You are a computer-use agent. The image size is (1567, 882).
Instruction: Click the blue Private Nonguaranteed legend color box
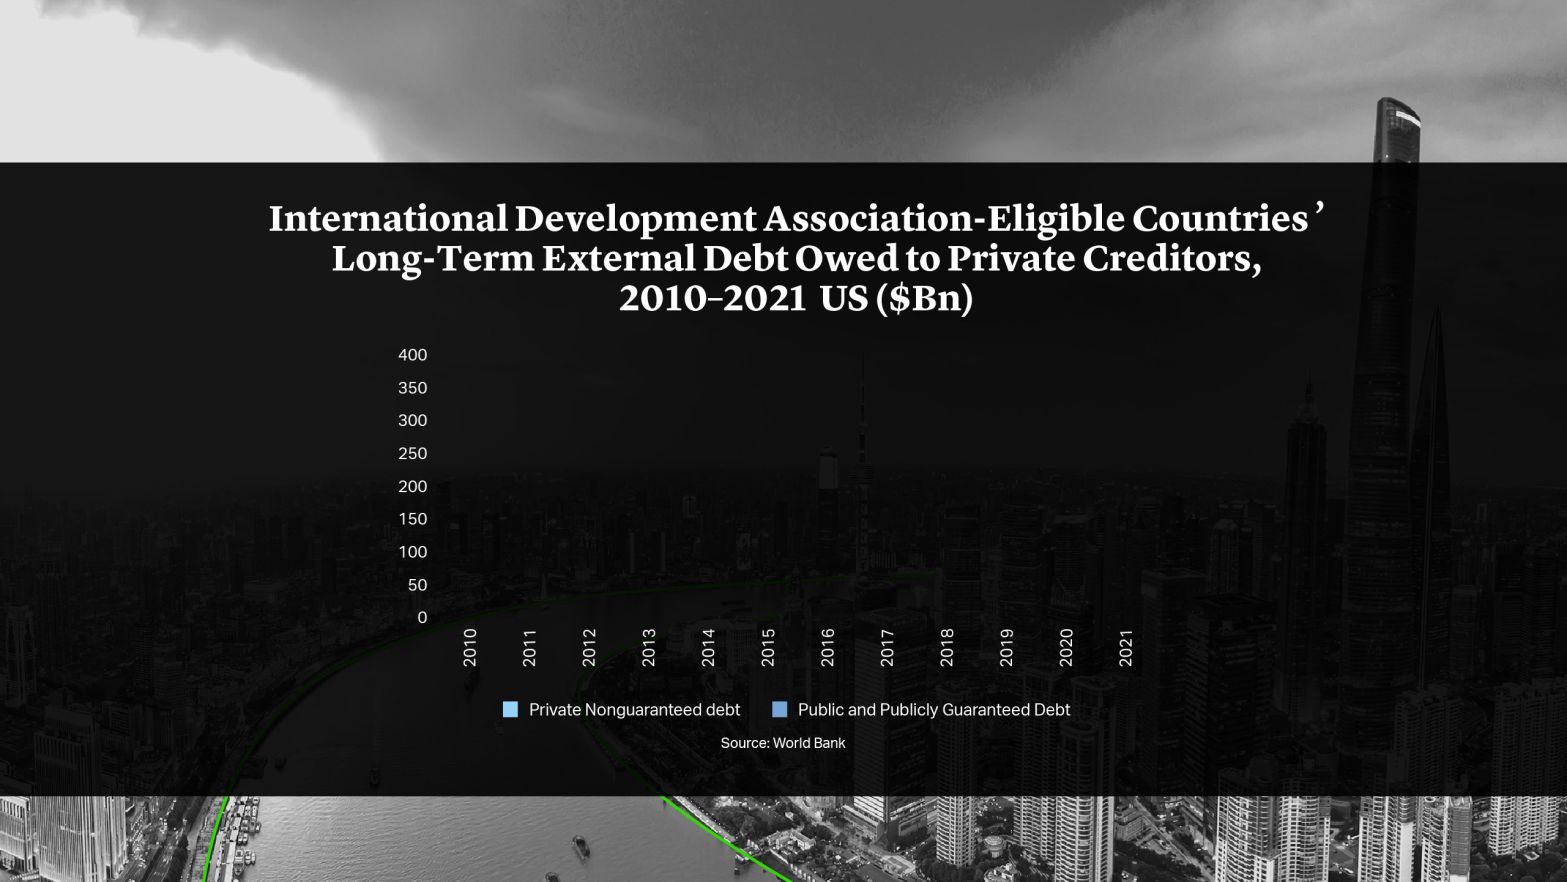pyautogui.click(x=511, y=709)
